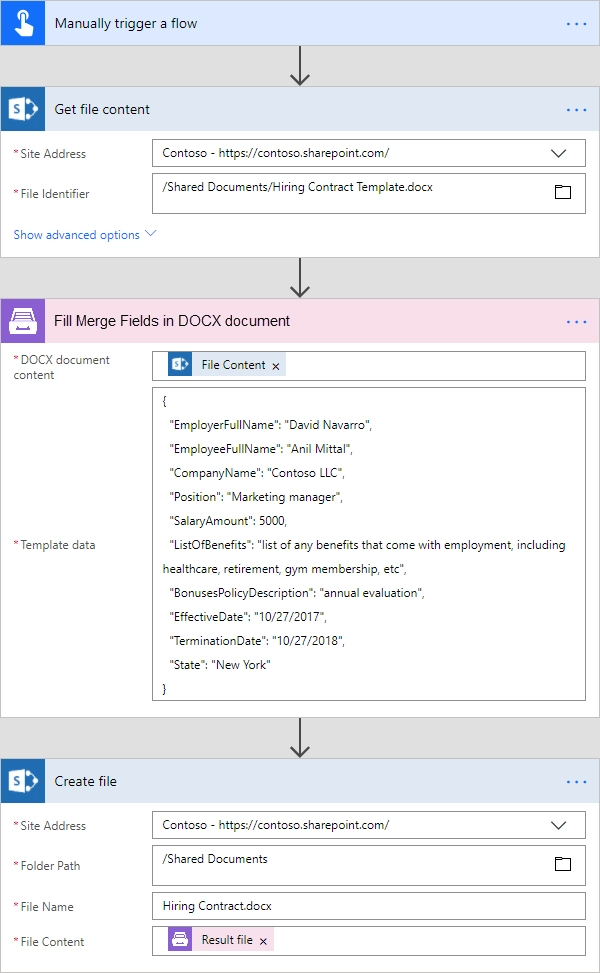This screenshot has height=973, width=600.
Task: Open ellipsis menu on Get file content
Action: coord(576,110)
